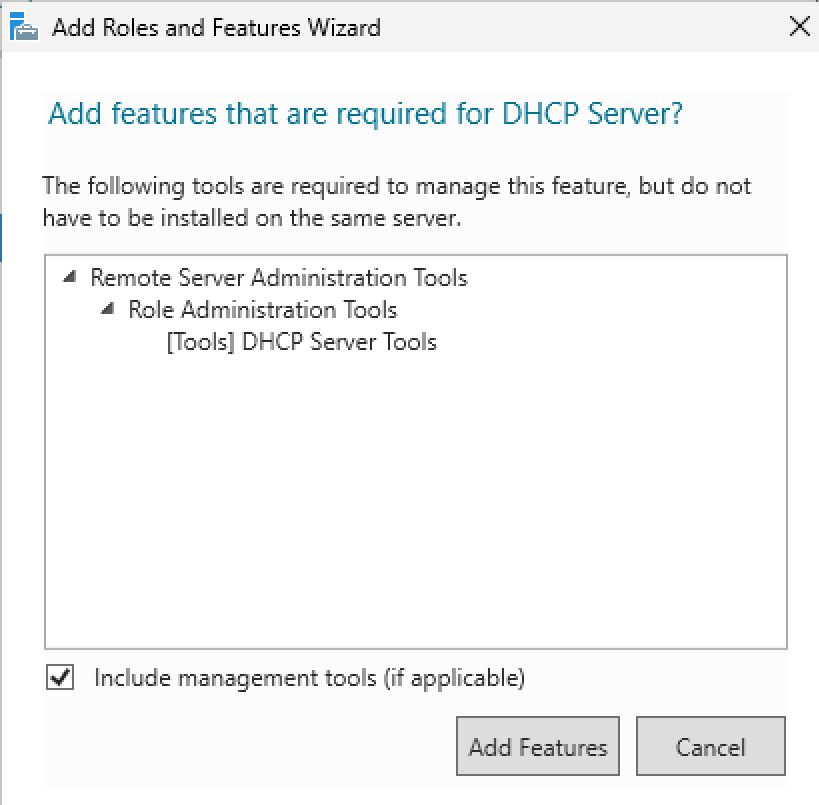Screen dimensions: 819x805
Task: Close the Add Roles and Features Wizard dialog
Action: click(x=799, y=27)
